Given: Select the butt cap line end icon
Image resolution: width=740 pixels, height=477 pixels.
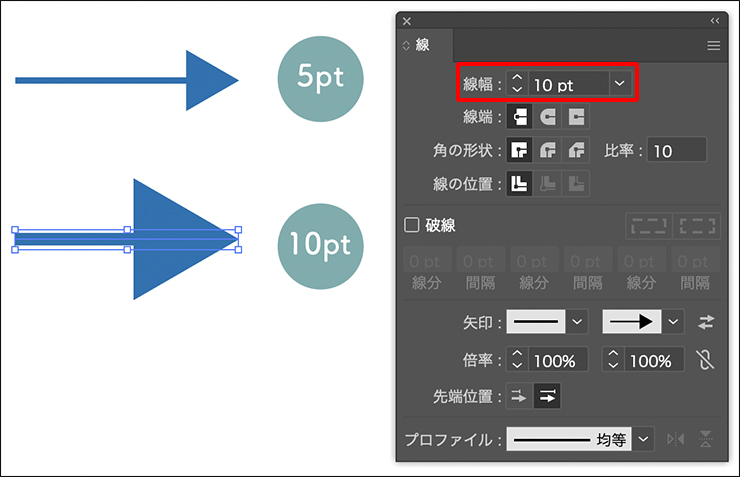Looking at the screenshot, I should click(519, 117).
